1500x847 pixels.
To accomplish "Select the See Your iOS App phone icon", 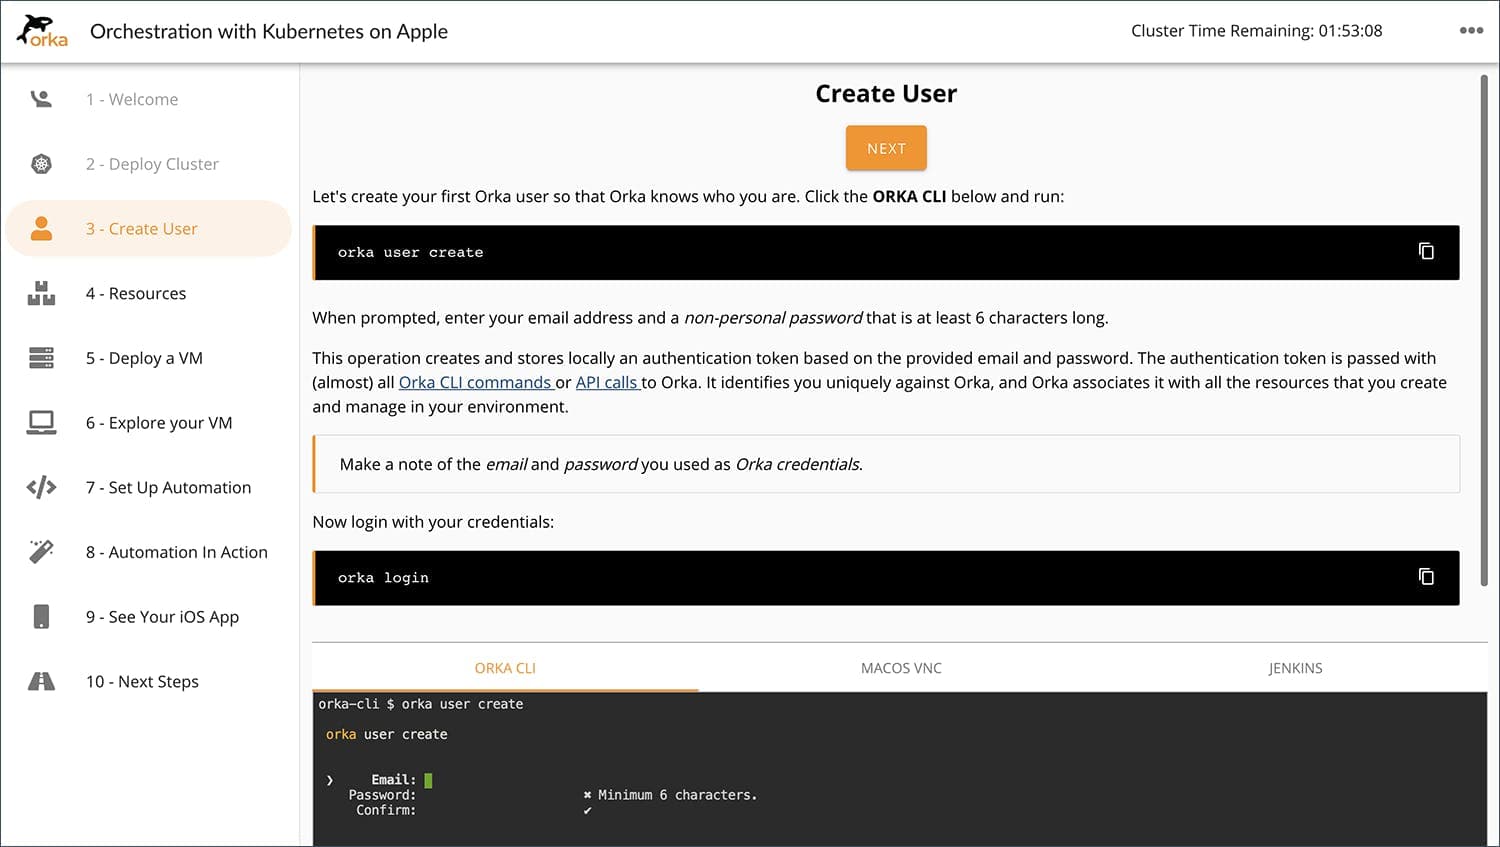I will 40,616.
